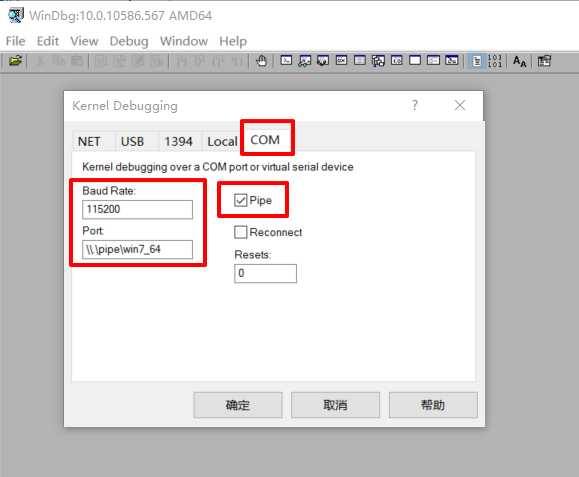Viewport: 579px width, 477px height.
Task: Open the Locals window from toolbar
Action: 323,61
